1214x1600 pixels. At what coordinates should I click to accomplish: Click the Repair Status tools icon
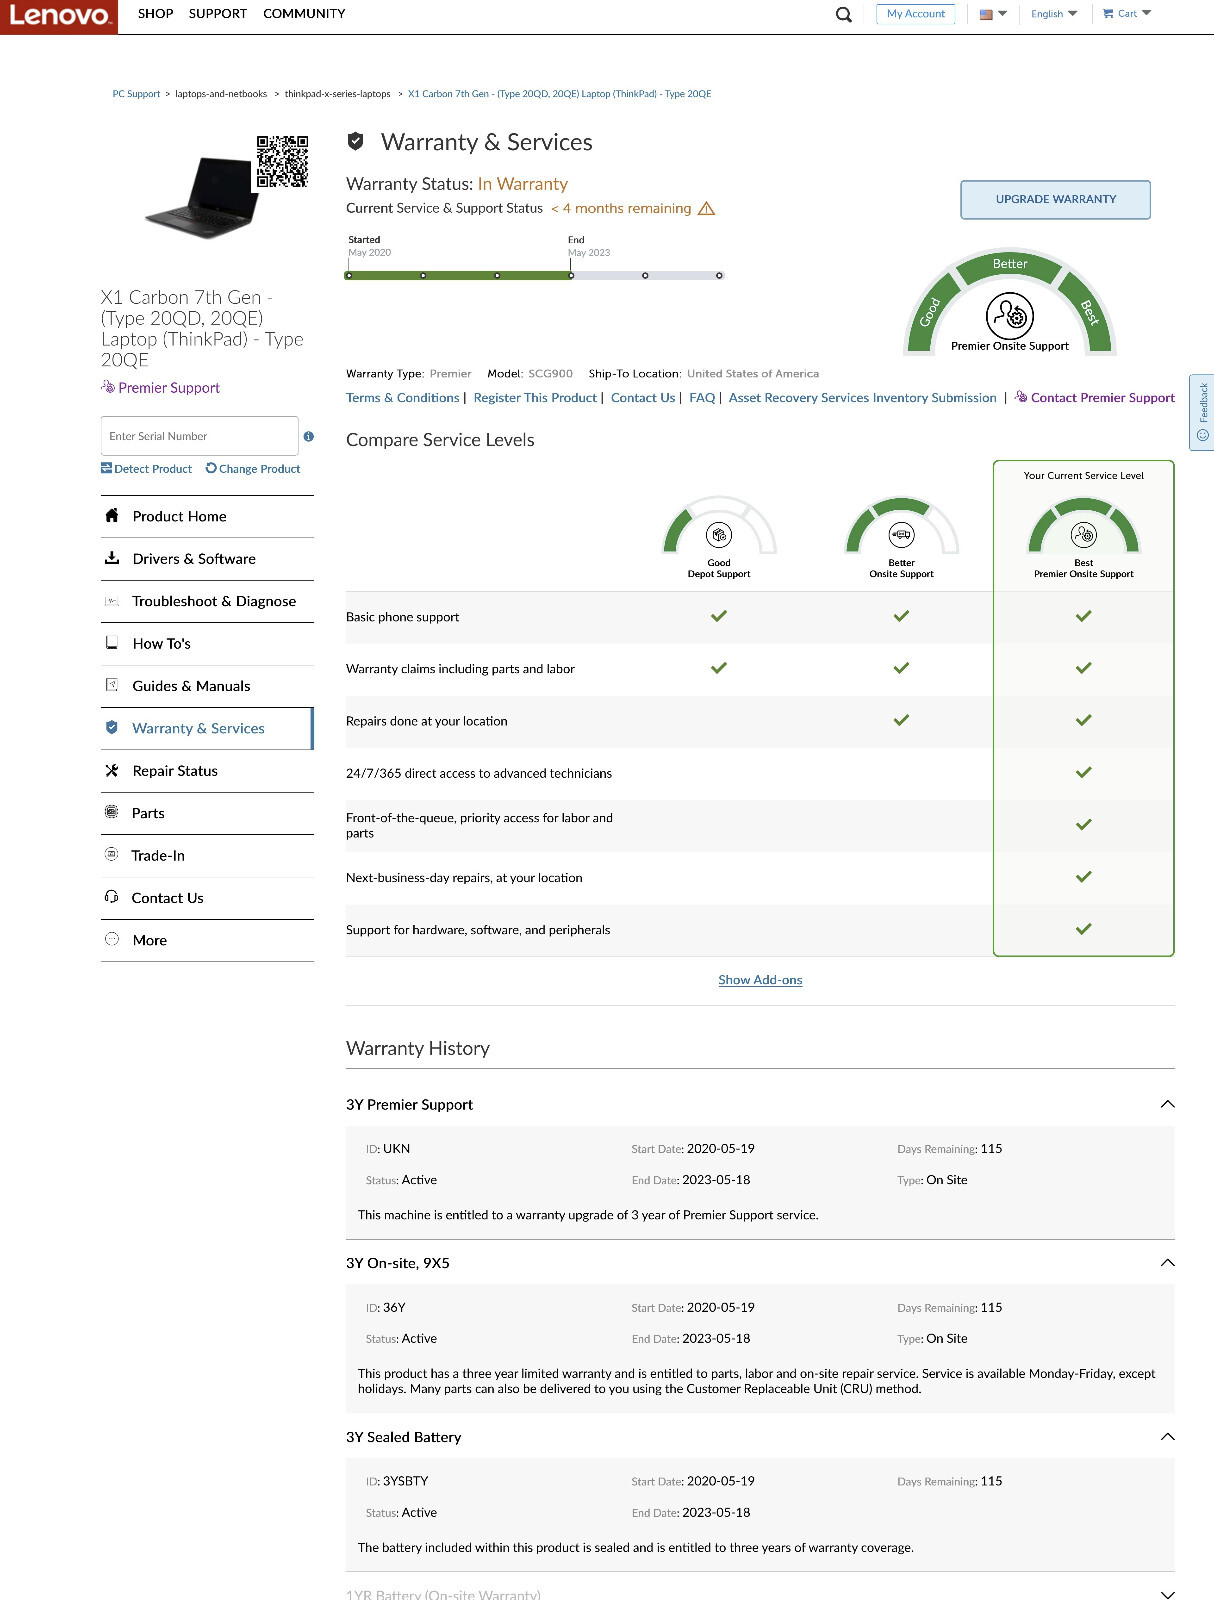point(112,770)
